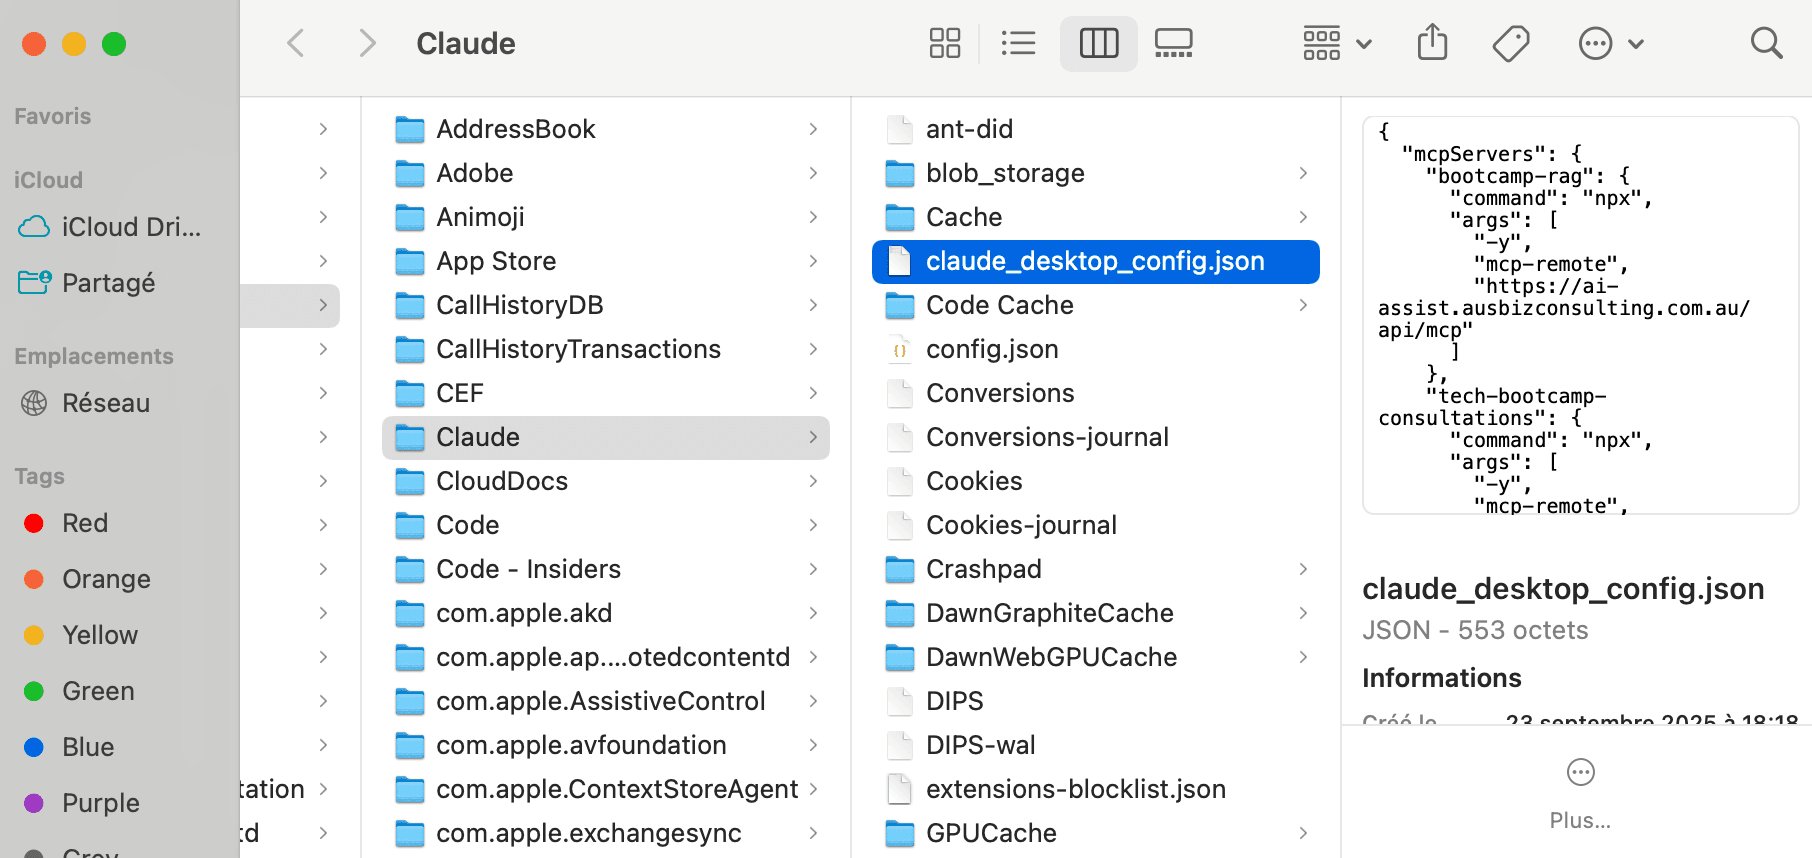
Task: Open the ellipsis action menu in toolbar
Action: coord(1609,44)
